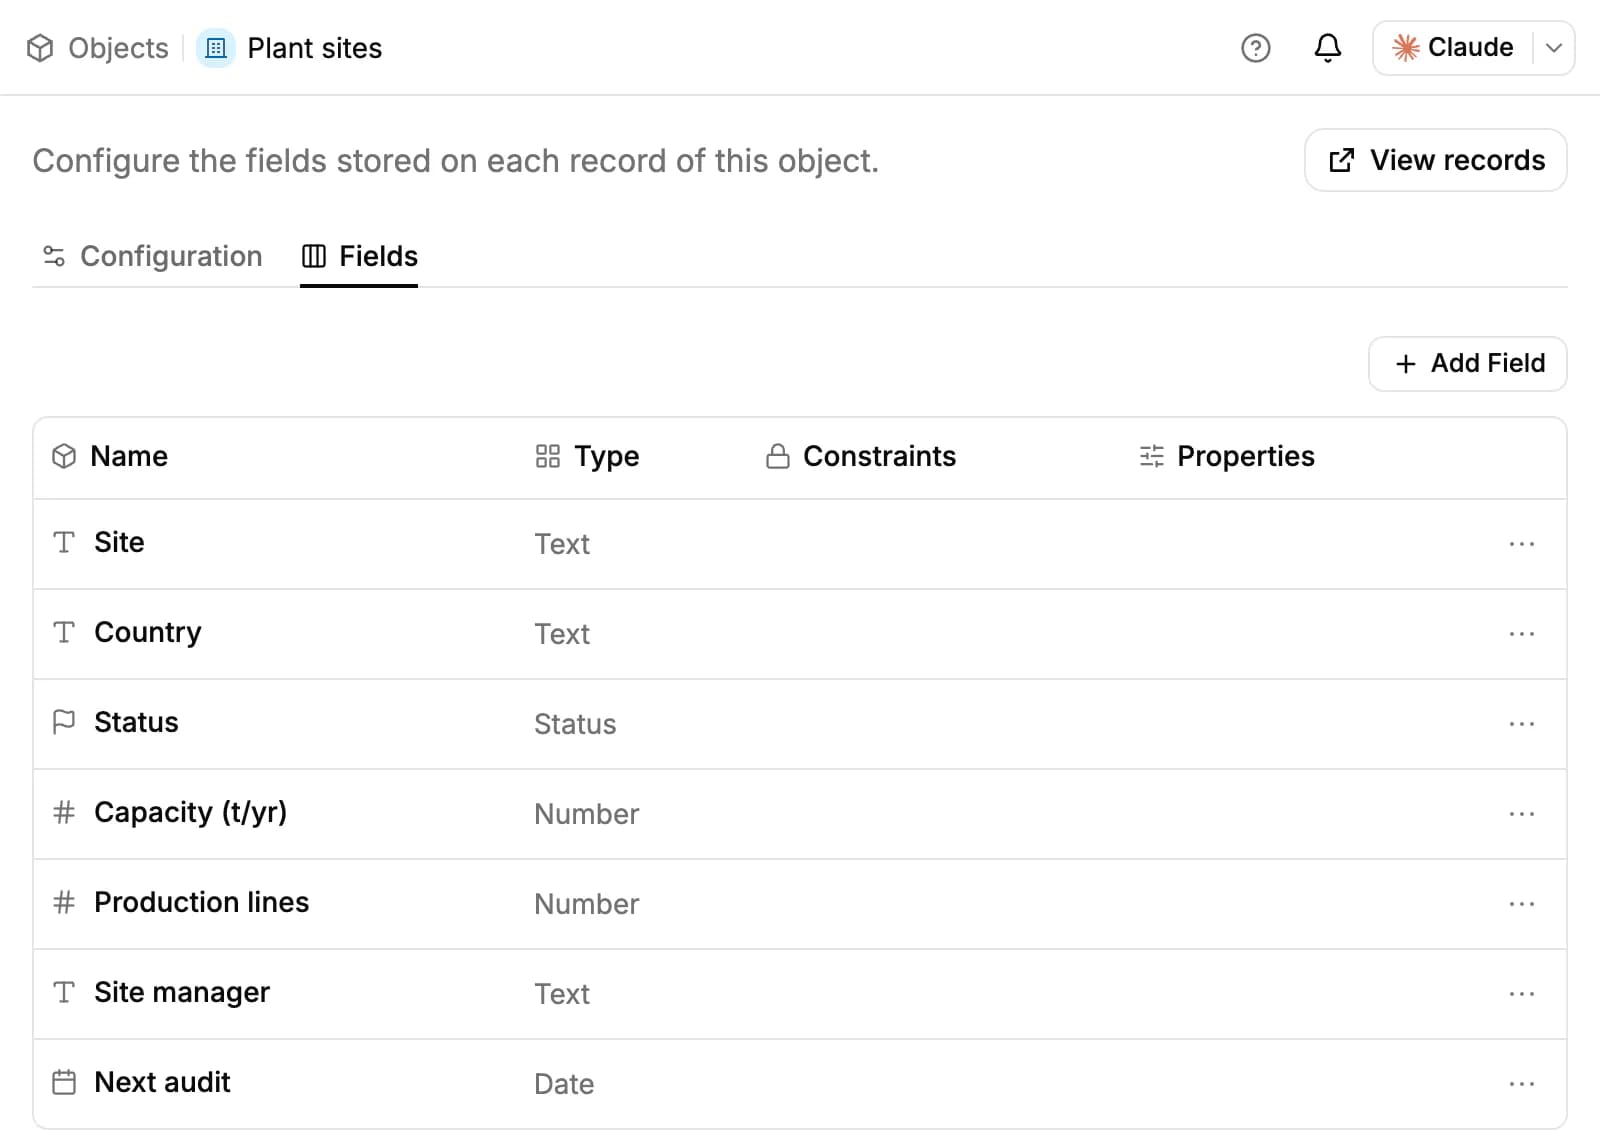Select the Production lines field name
Image resolution: width=1600 pixels, height=1132 pixels.
click(x=201, y=902)
